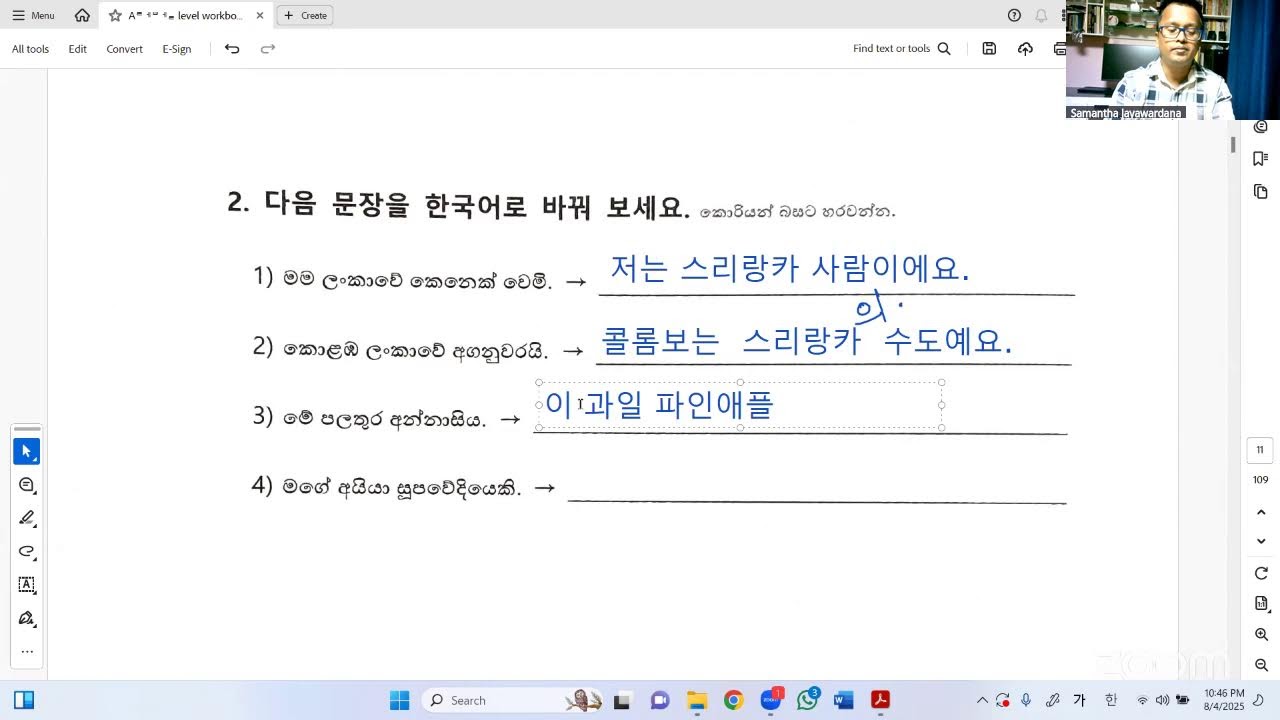Image resolution: width=1280 pixels, height=720 pixels.
Task: Click the pen menu tray icon
Action: pyautogui.click(x=1052, y=700)
